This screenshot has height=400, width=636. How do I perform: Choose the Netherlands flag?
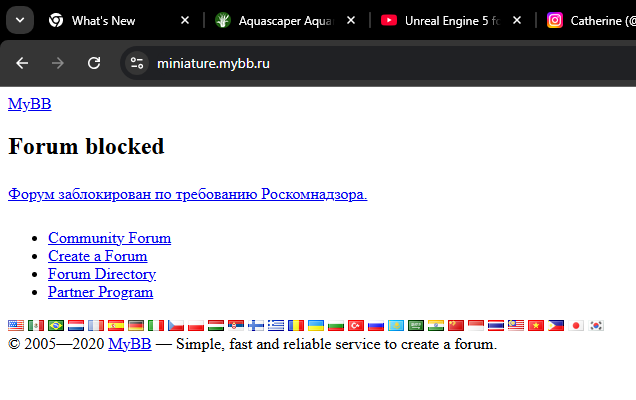(76, 325)
